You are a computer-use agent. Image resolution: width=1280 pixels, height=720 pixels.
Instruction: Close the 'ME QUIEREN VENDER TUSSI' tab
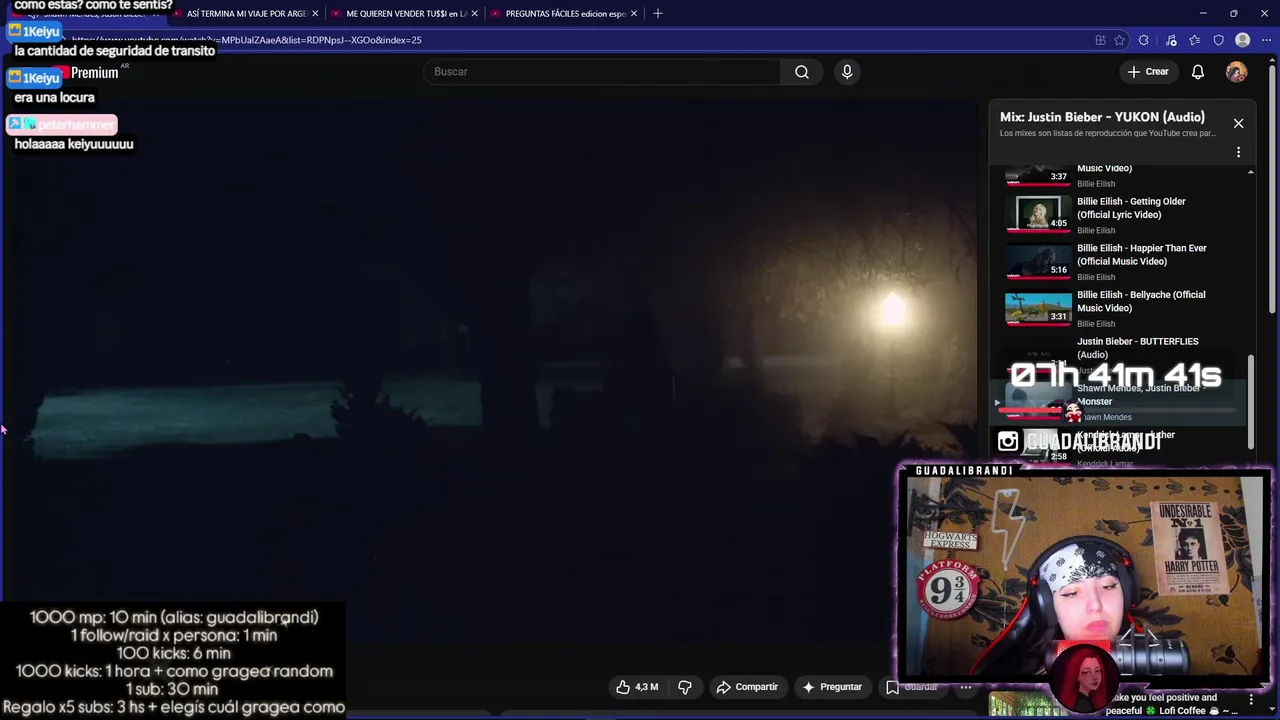pyautogui.click(x=474, y=14)
